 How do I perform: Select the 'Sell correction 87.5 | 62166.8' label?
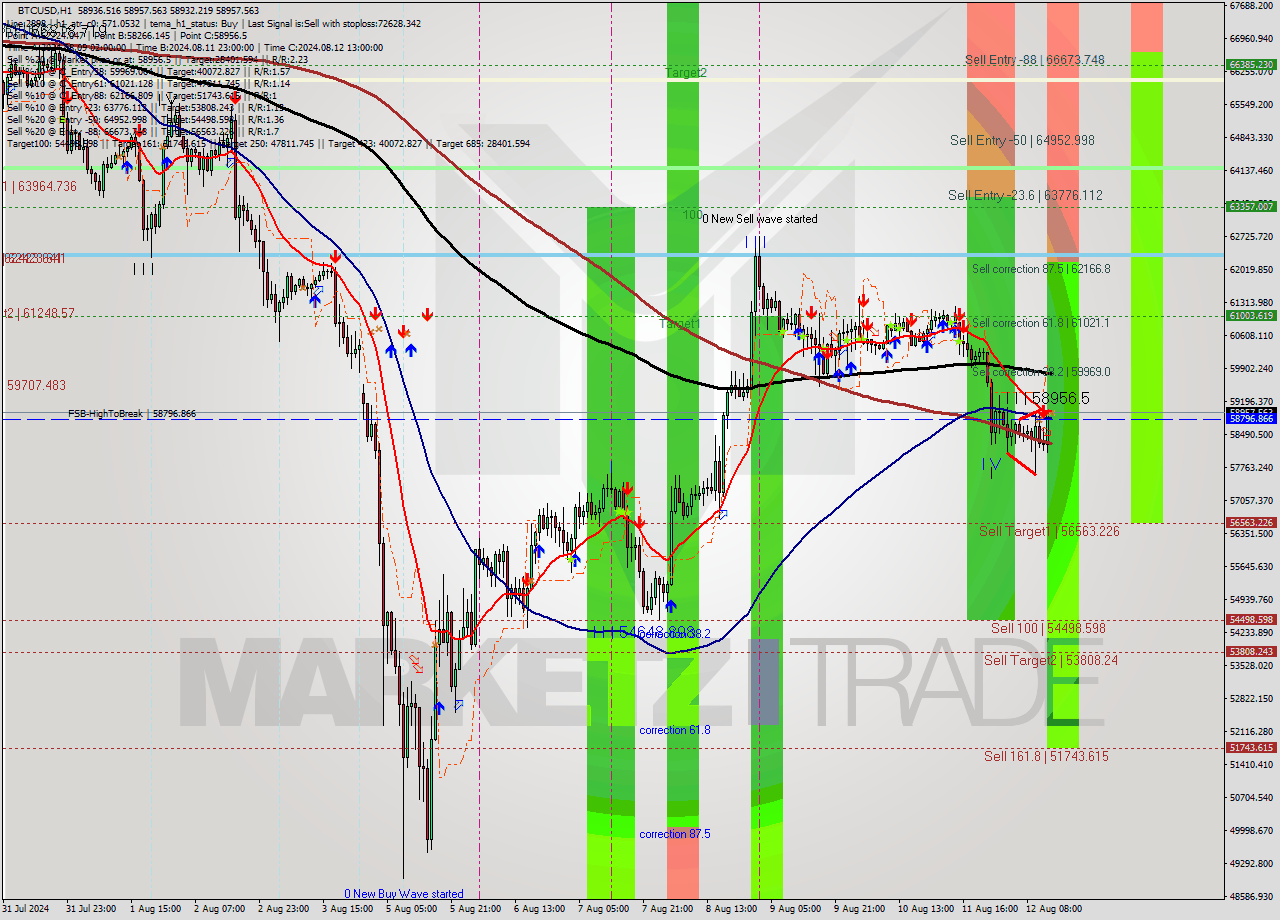click(x=1041, y=269)
